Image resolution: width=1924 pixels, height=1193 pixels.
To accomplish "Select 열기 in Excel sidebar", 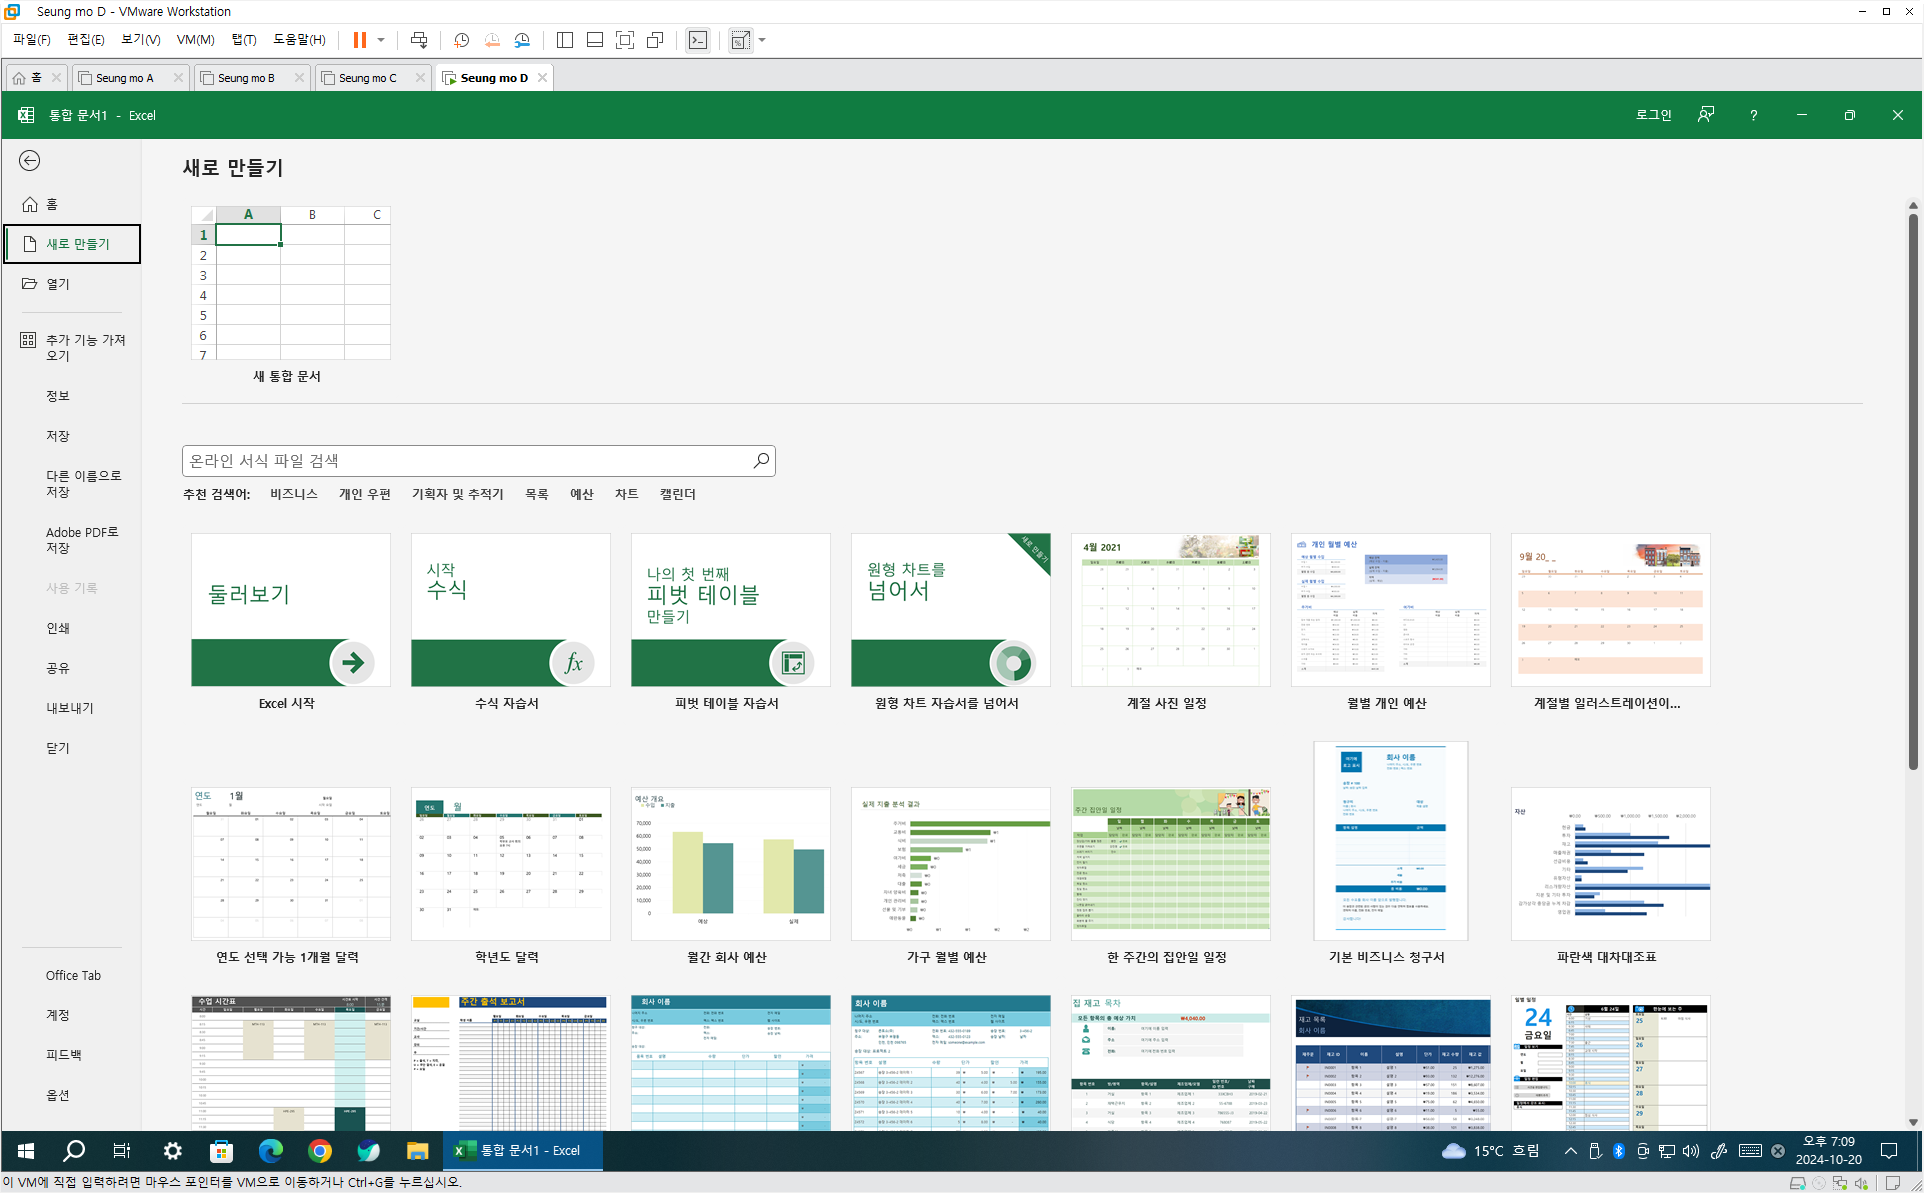I will [x=58, y=284].
